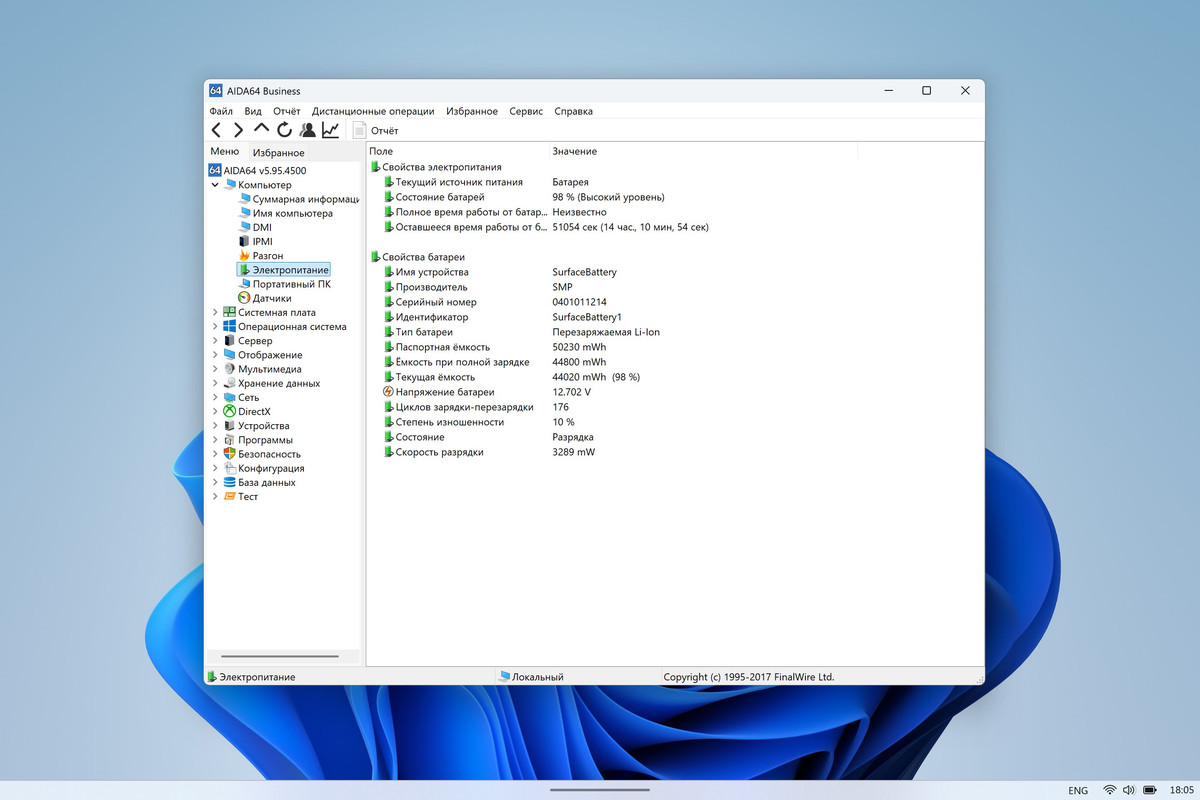This screenshot has height=800, width=1200.
Task: Click the Напряжение батареи voltage icon
Action: pyautogui.click(x=388, y=392)
